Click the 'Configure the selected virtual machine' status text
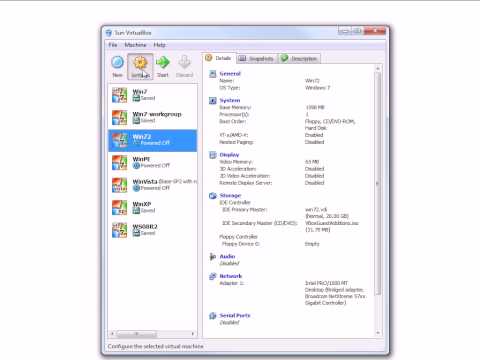This screenshot has height=360, width=480. tap(155, 346)
